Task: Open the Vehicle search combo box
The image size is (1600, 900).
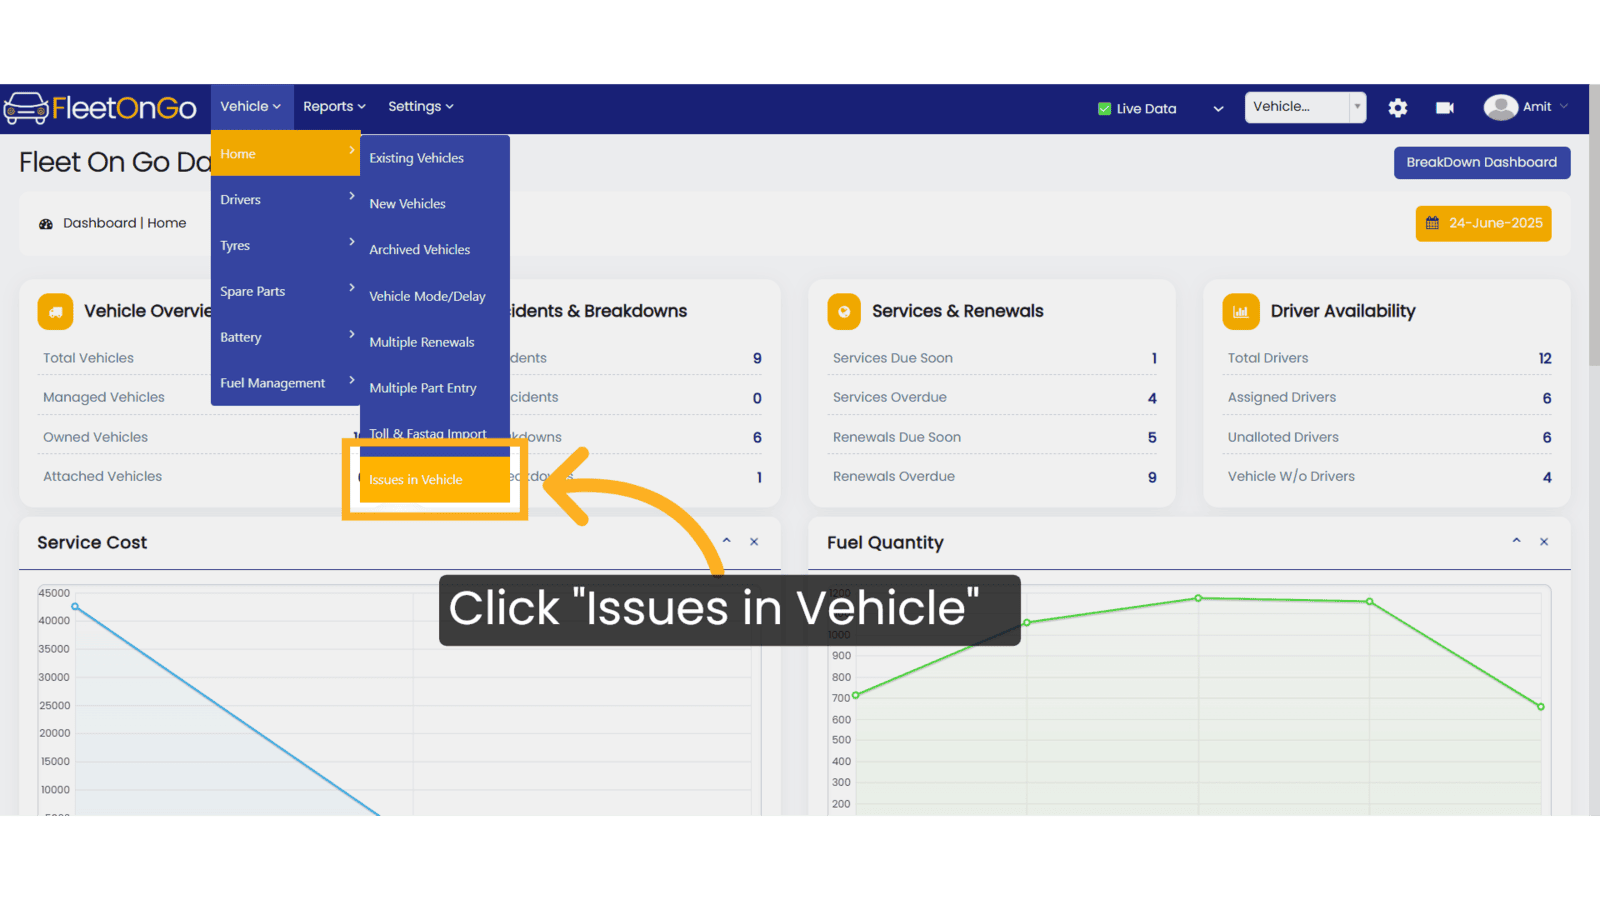Action: click(1305, 107)
